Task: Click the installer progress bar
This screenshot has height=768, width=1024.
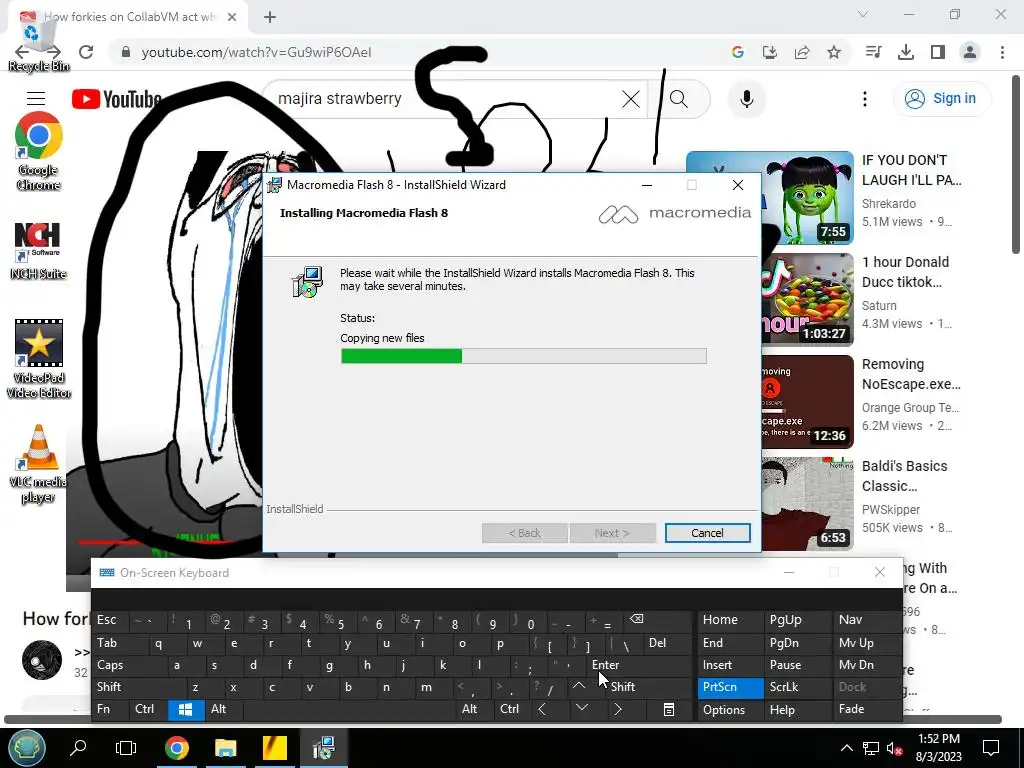Action: (524, 356)
